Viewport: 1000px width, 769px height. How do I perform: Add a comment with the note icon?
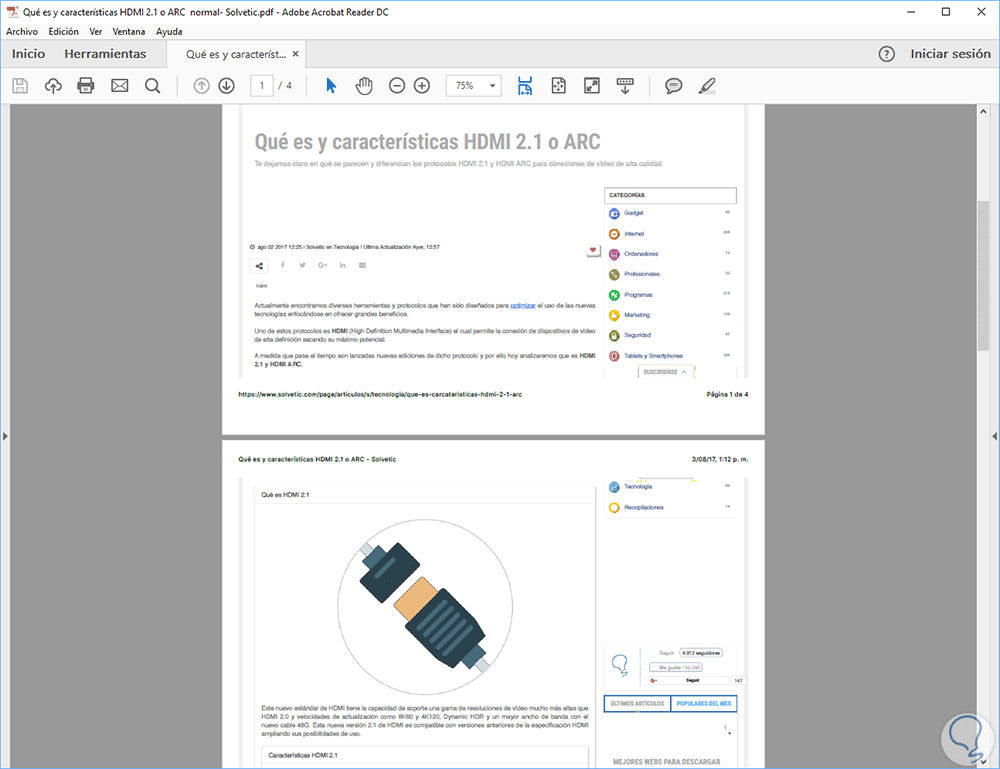(x=674, y=86)
